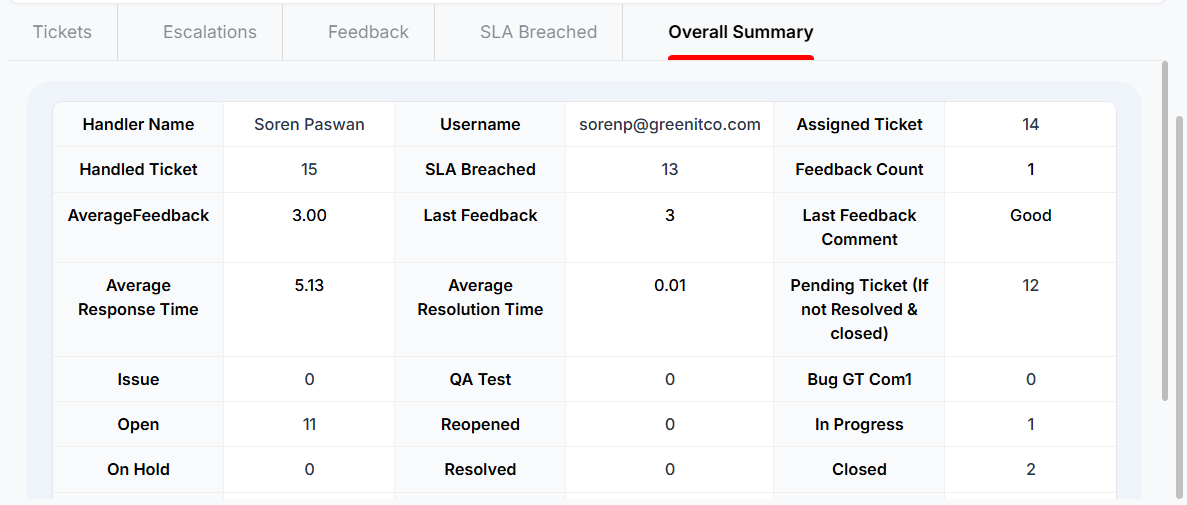Click the Pending Ticket label
Image resolution: width=1187 pixels, height=505 pixels.
(x=859, y=309)
